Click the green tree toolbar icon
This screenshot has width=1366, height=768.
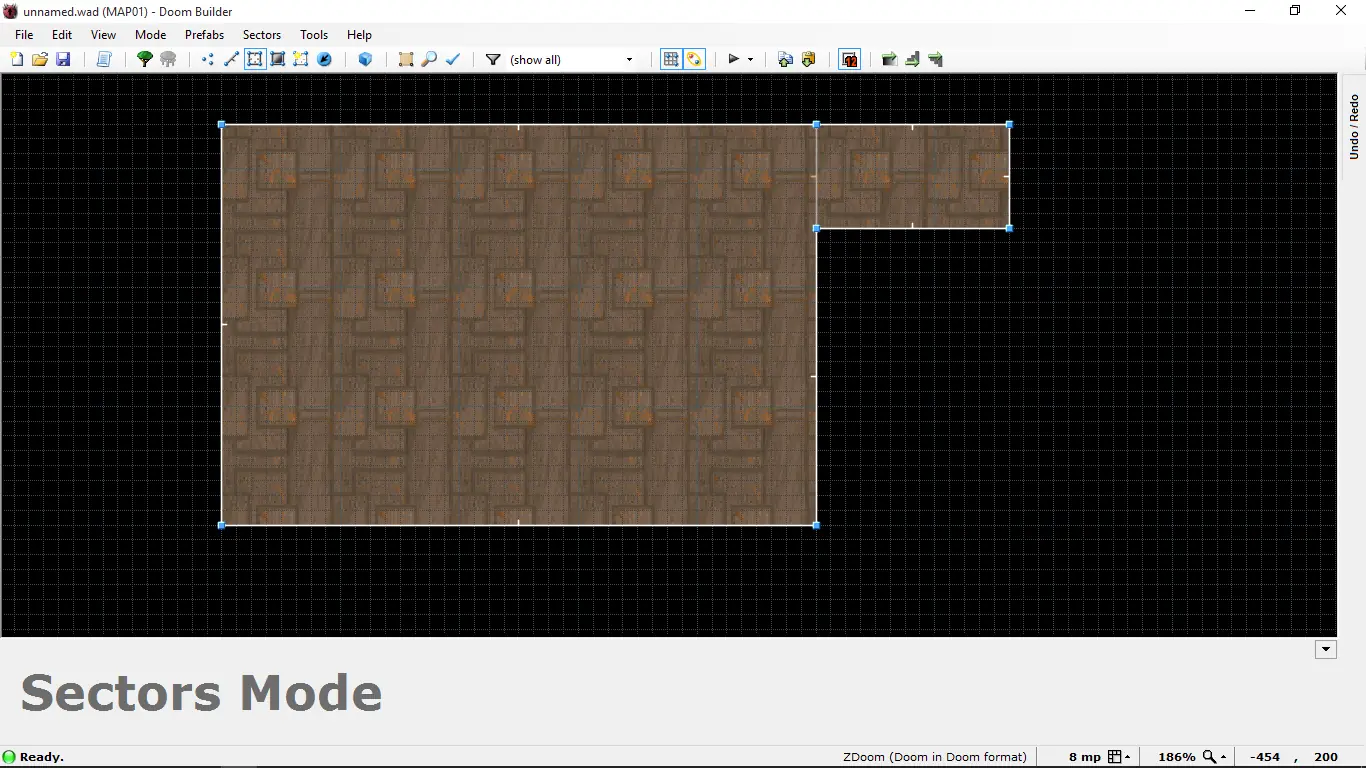click(x=145, y=60)
